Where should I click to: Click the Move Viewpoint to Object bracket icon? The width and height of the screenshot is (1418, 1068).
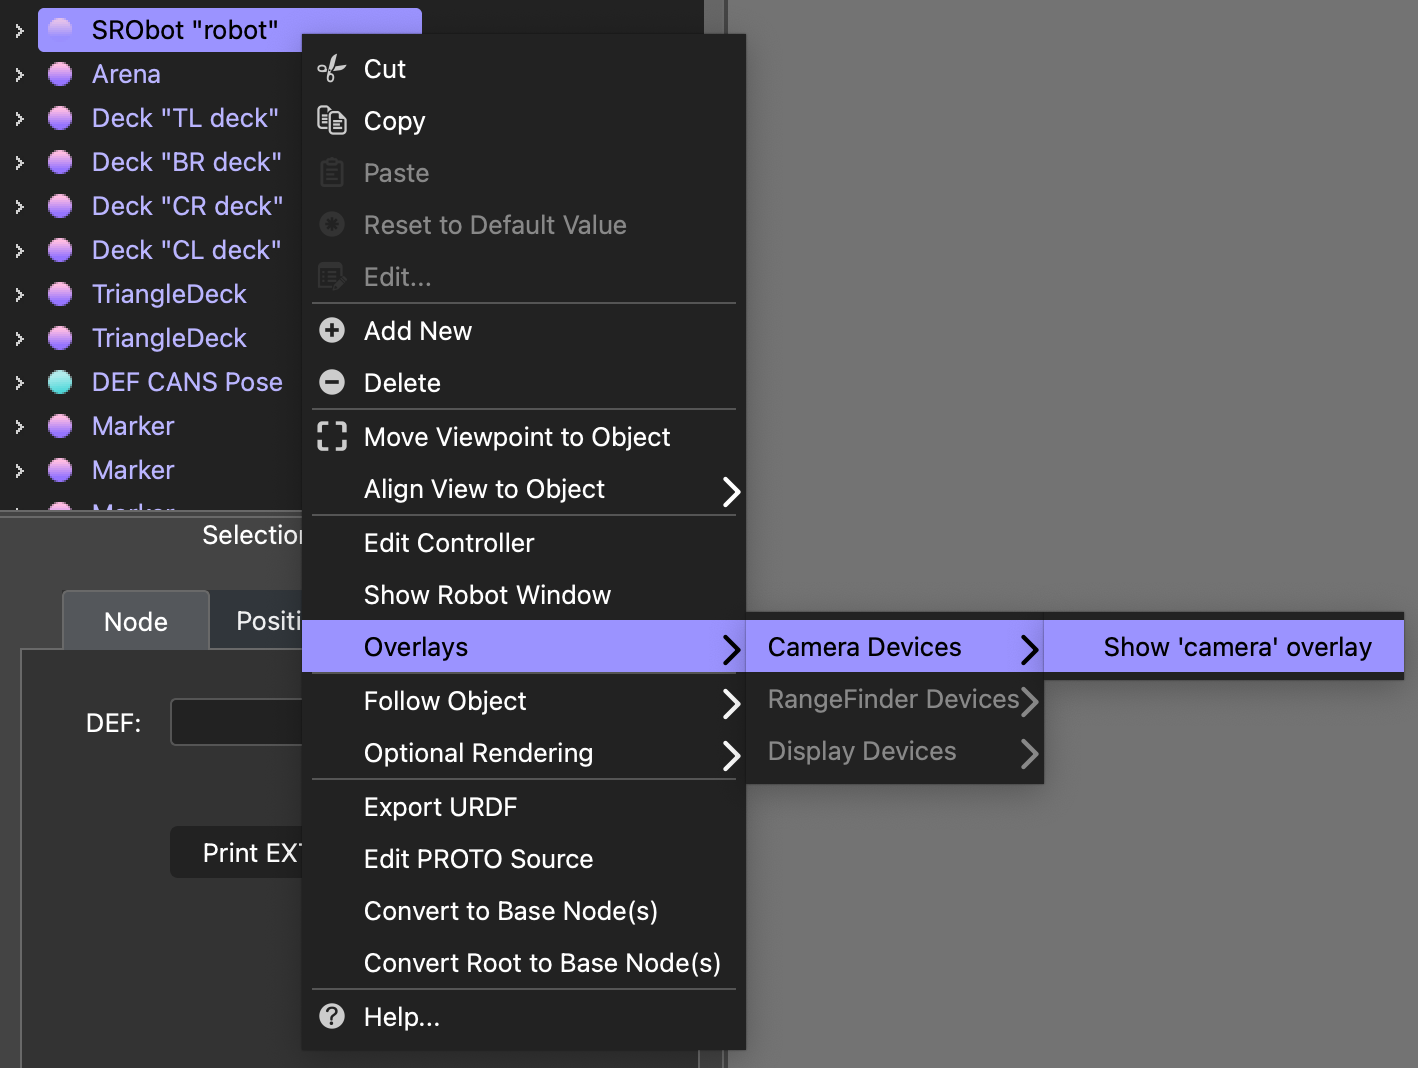[x=331, y=436]
